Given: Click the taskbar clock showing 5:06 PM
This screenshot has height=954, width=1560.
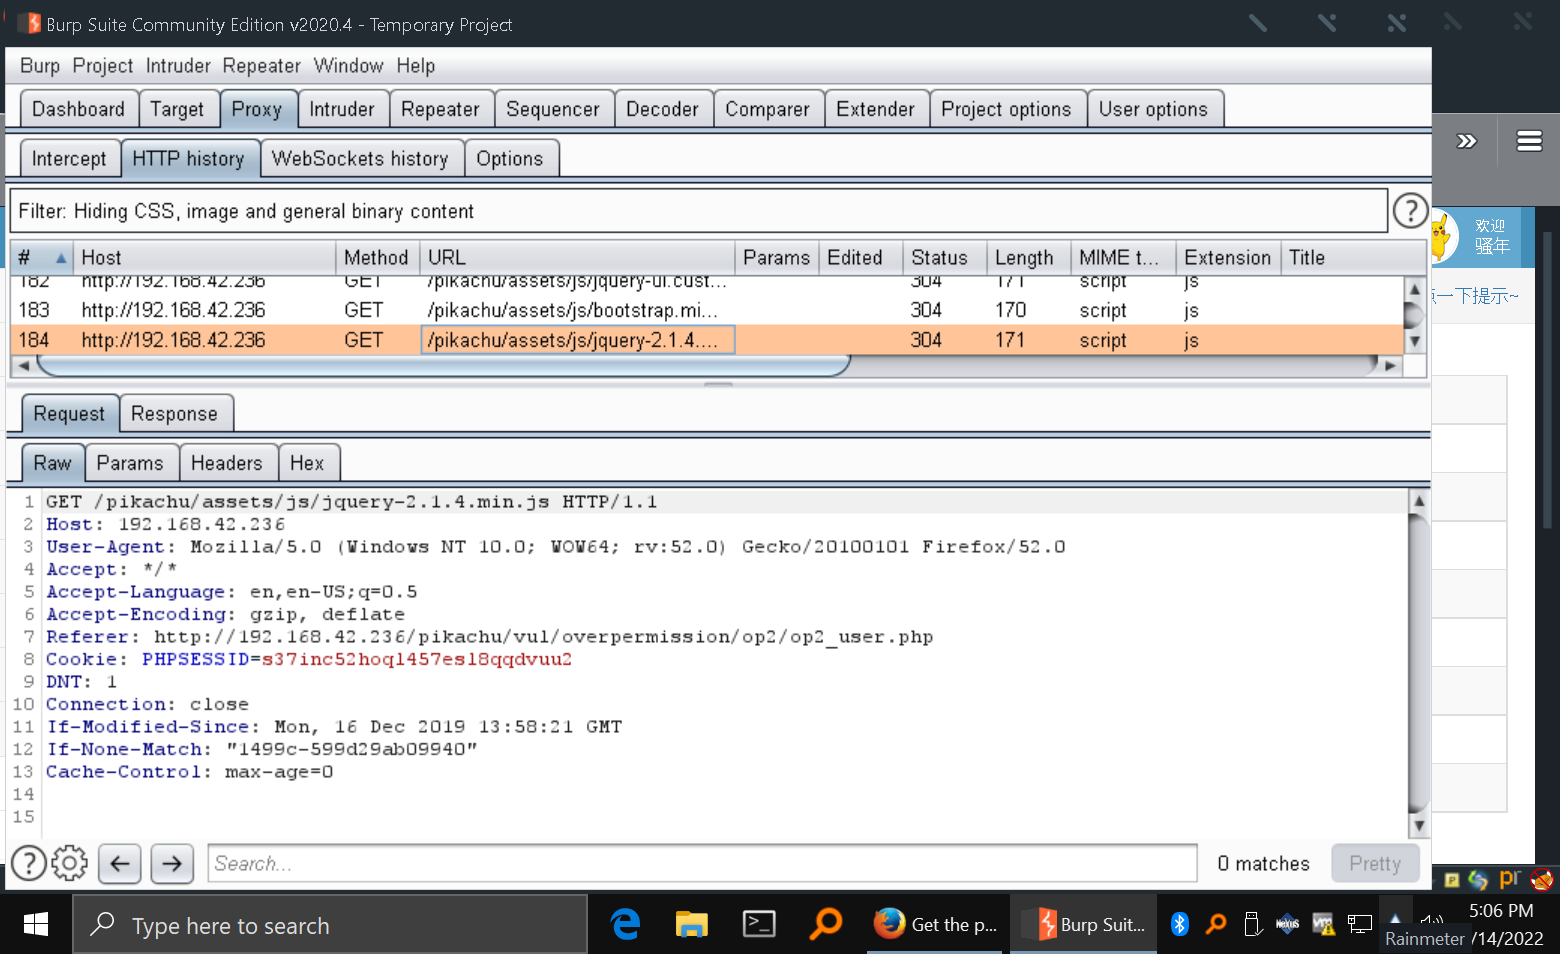Looking at the screenshot, I should [1500, 910].
